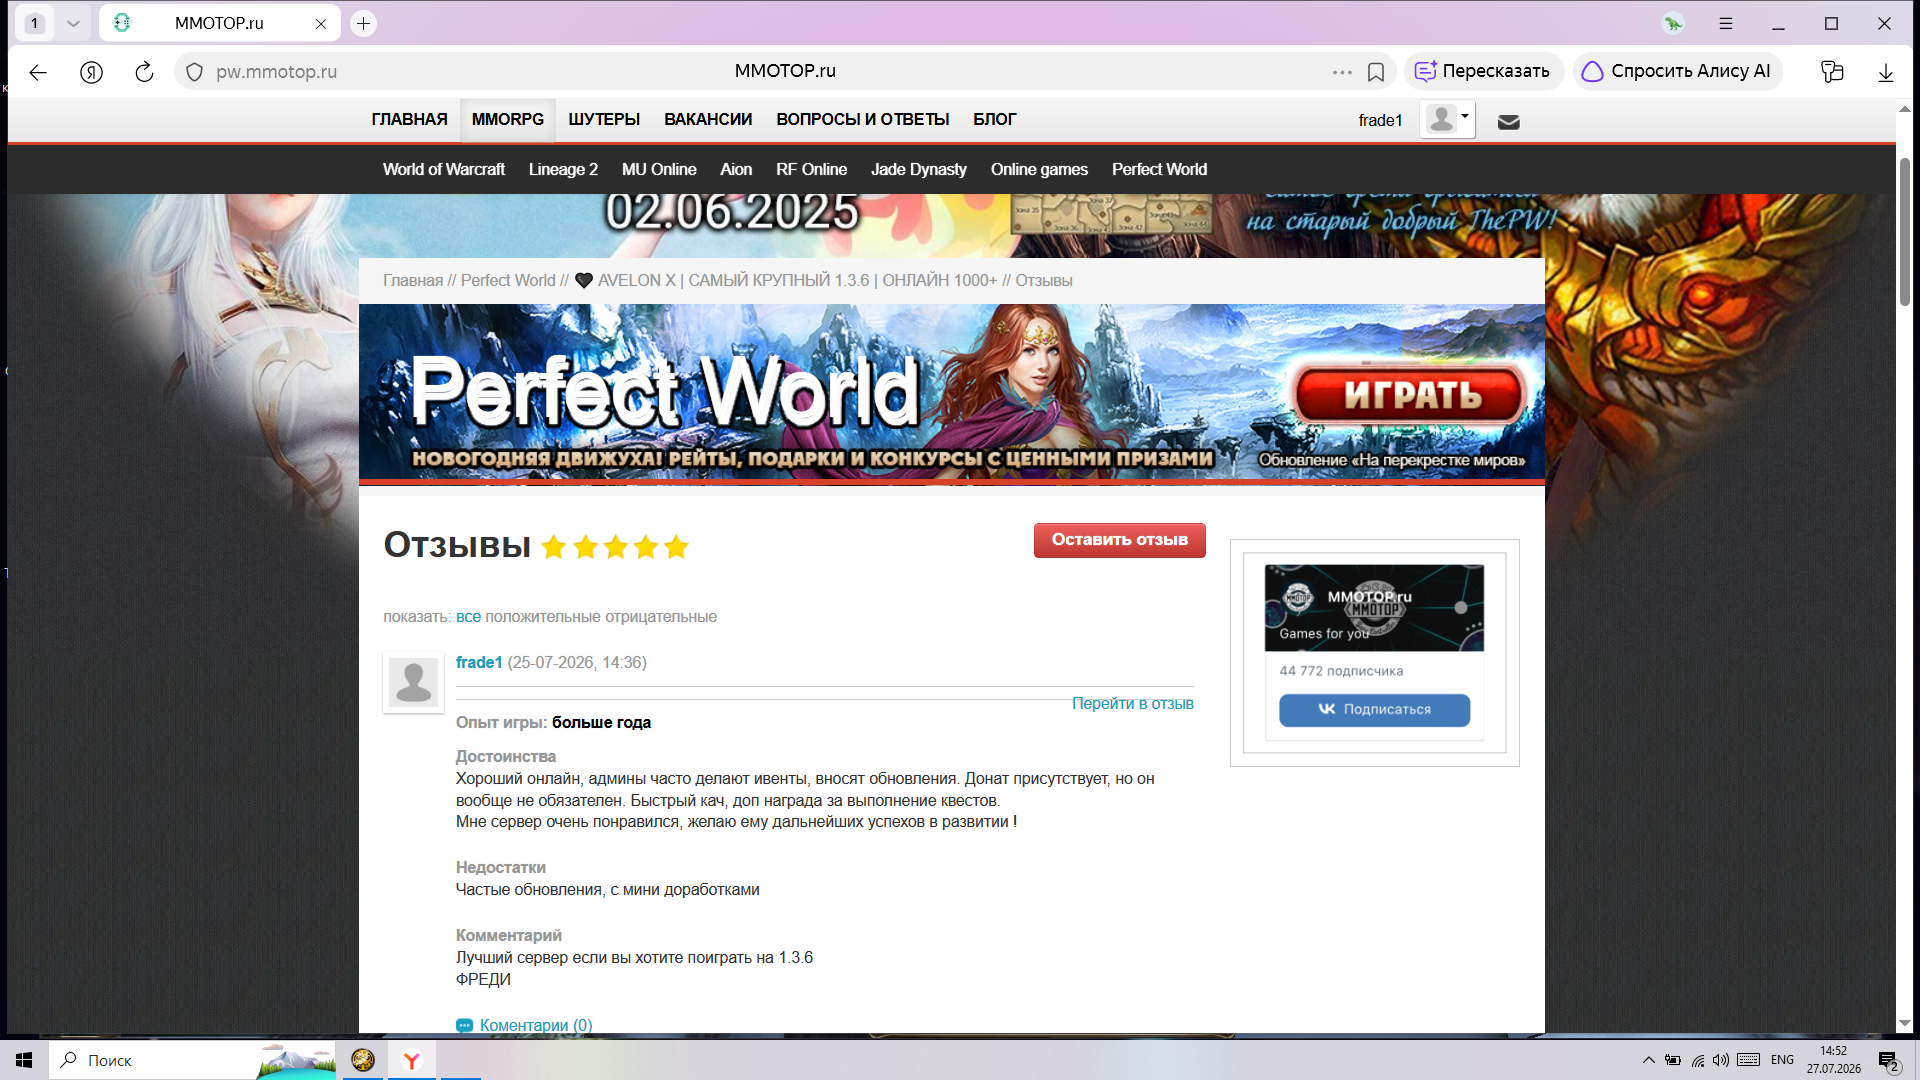Open the touch keyboard tray icon
This screenshot has height=1080, width=1920.
[1749, 1060]
